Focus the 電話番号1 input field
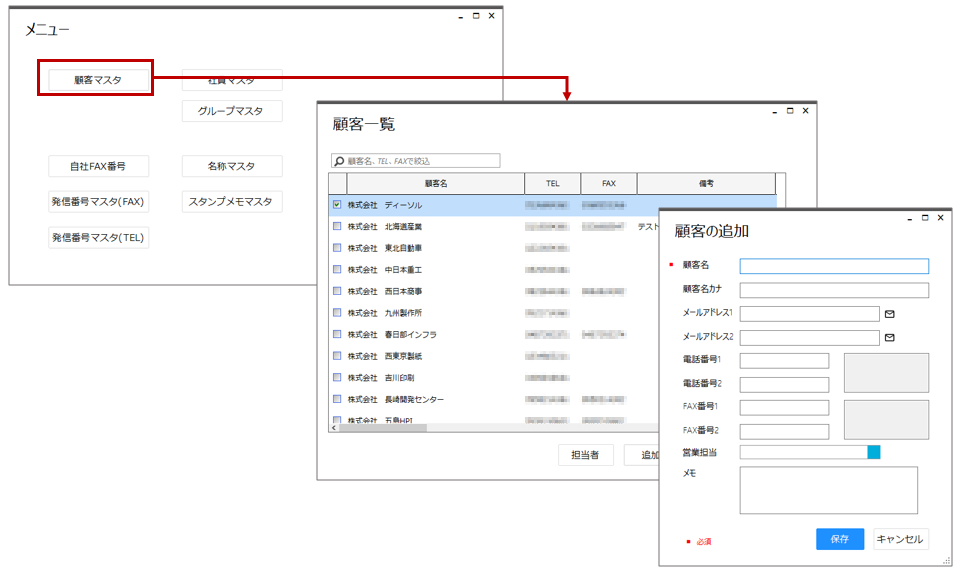The height and width of the screenshot is (574, 960). click(x=784, y=360)
